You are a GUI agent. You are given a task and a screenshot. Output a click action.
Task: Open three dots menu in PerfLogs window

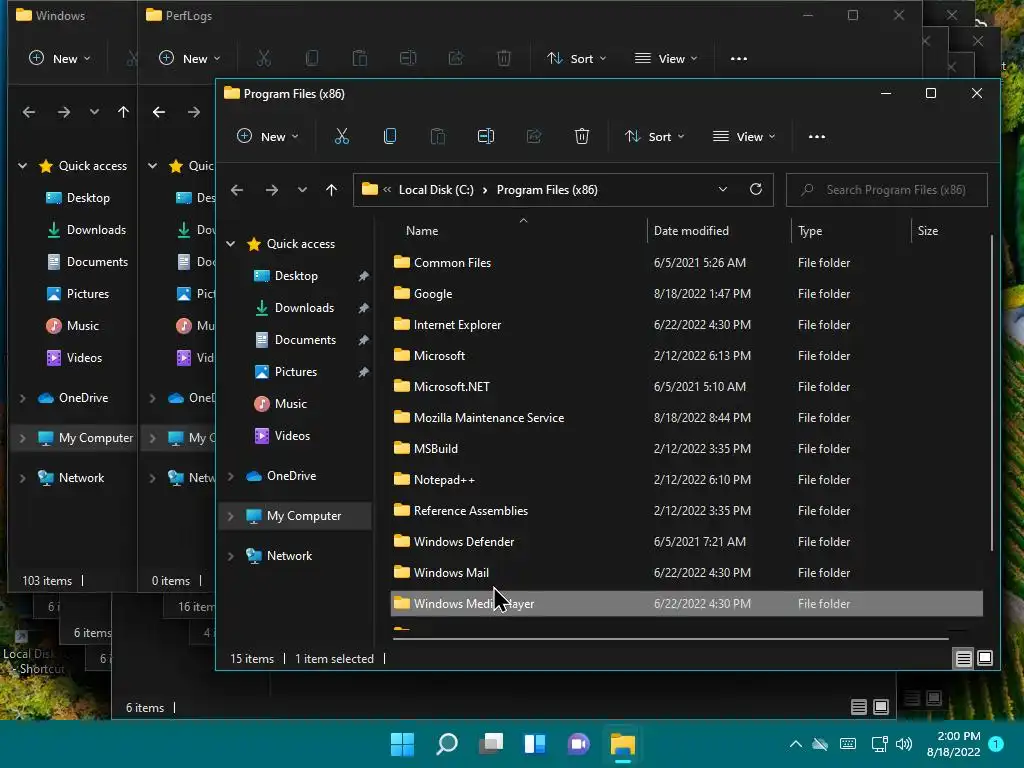pyautogui.click(x=739, y=59)
